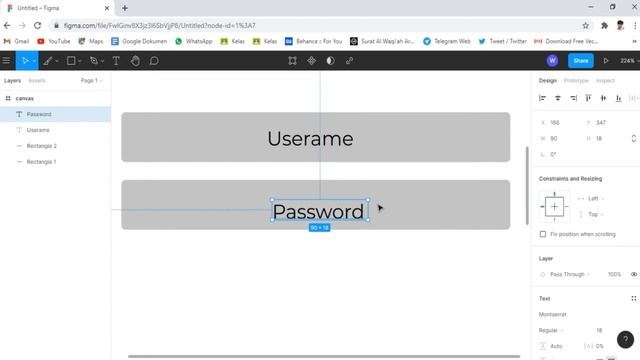
Task: Click the Use as mask icon
Action: (330, 61)
